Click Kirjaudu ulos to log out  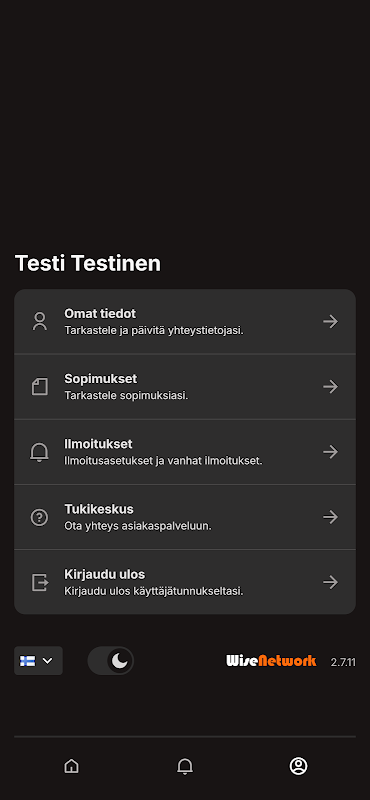point(185,582)
